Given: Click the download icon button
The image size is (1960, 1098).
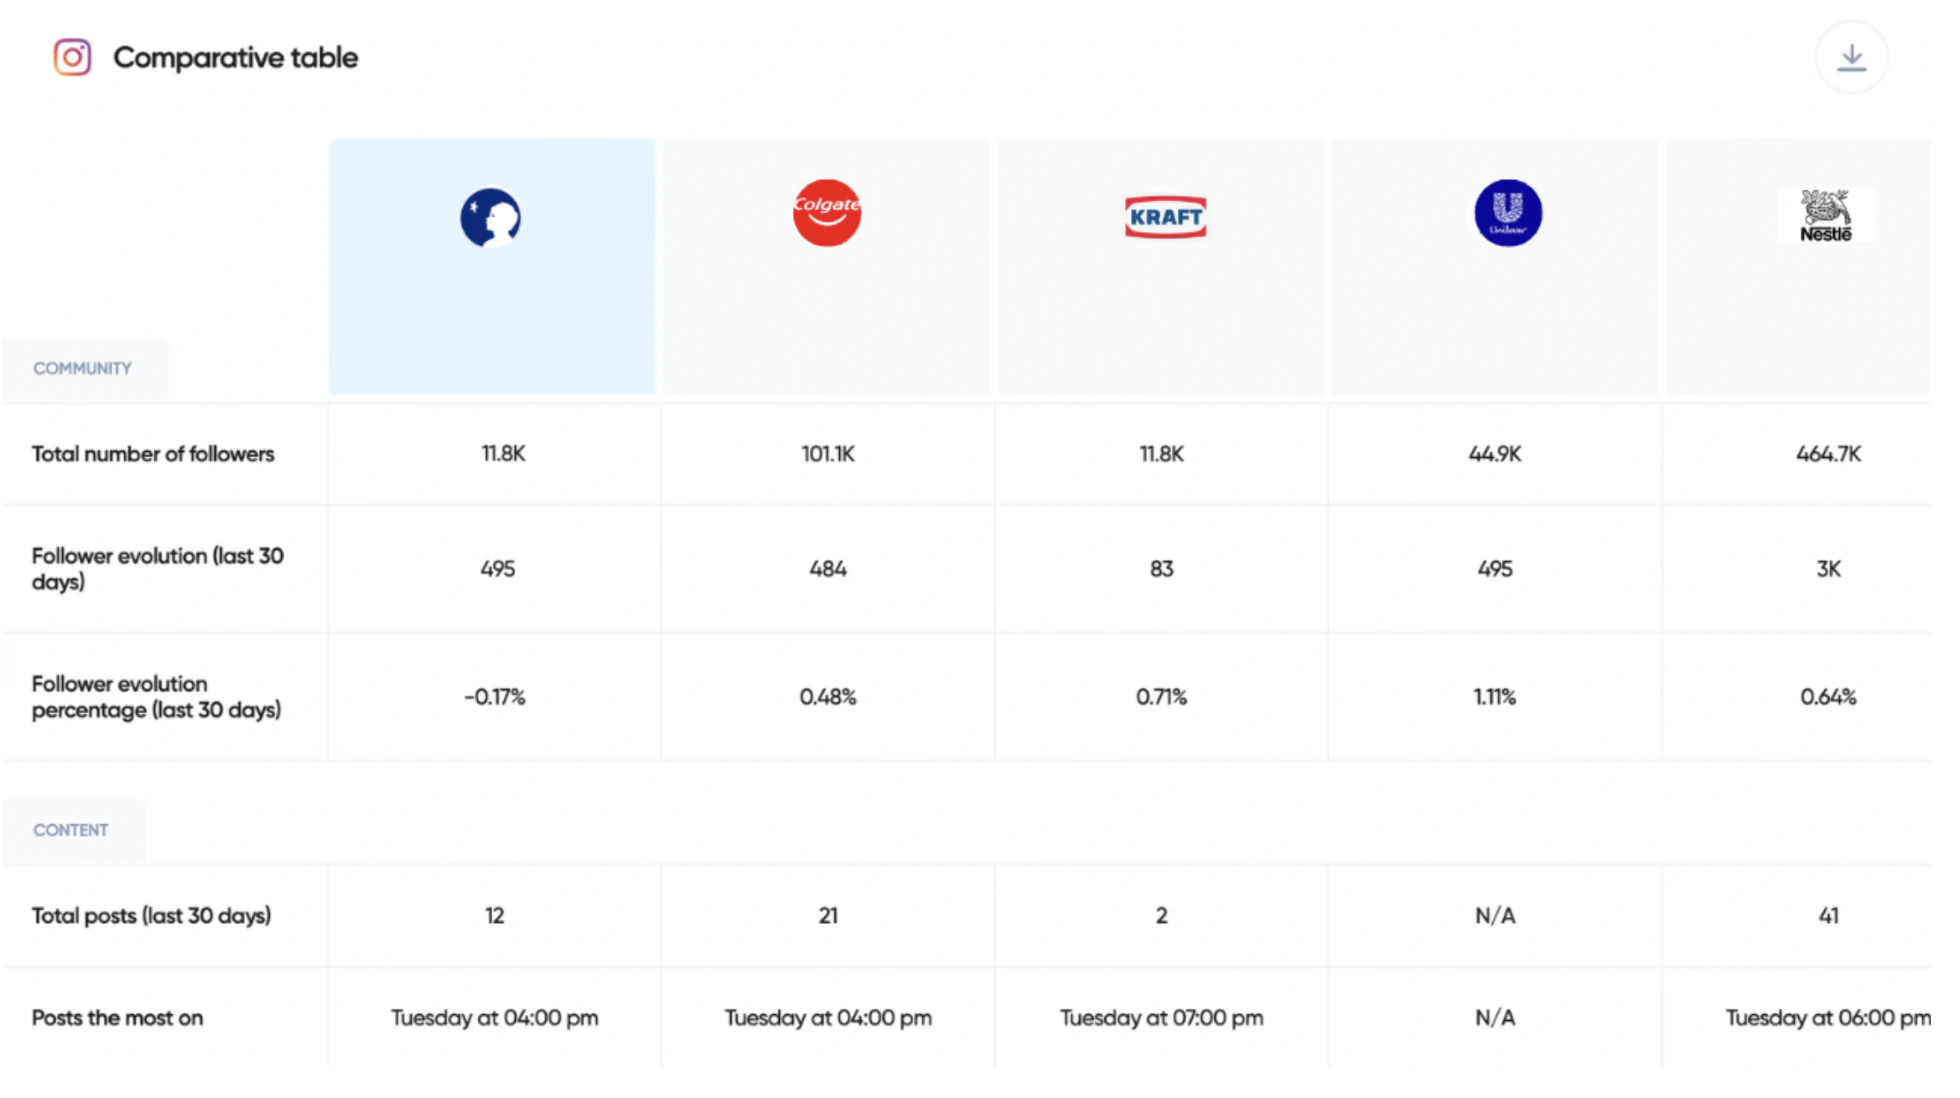Looking at the screenshot, I should tap(1851, 58).
